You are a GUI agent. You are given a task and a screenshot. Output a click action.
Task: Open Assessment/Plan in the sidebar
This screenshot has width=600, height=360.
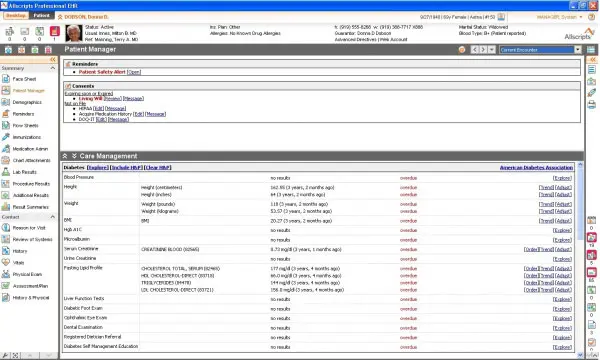click(x=30, y=286)
